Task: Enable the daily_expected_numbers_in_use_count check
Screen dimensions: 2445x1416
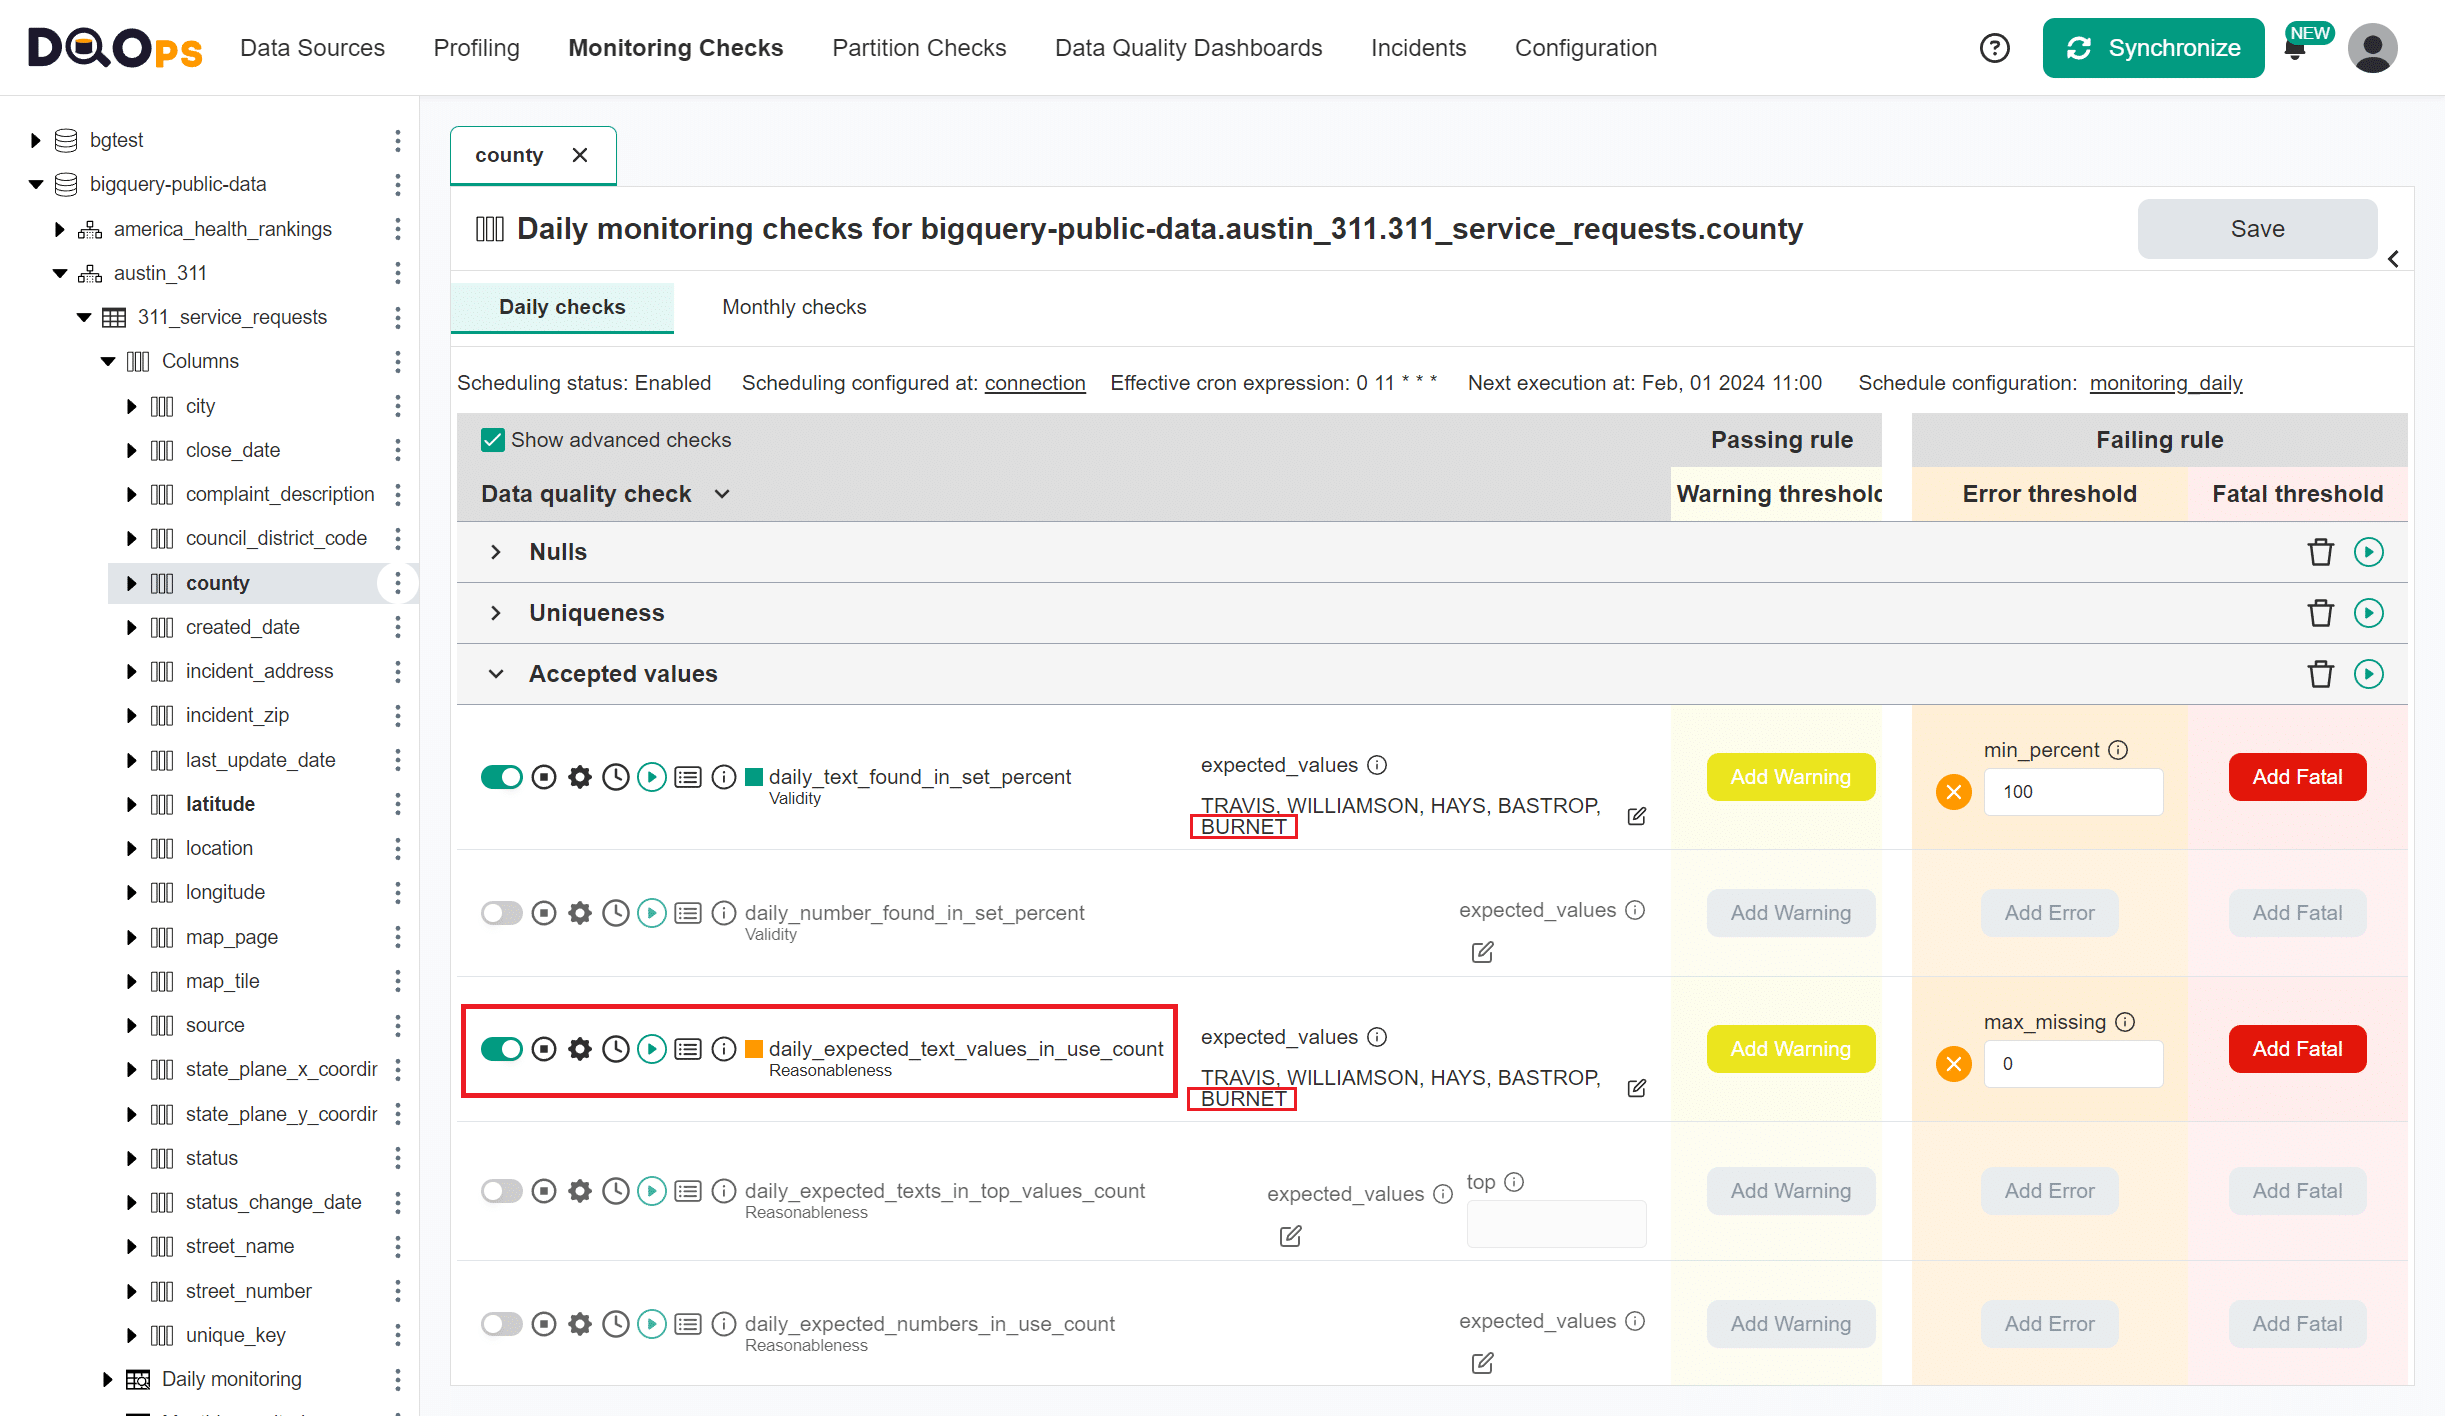Action: coord(502,1323)
